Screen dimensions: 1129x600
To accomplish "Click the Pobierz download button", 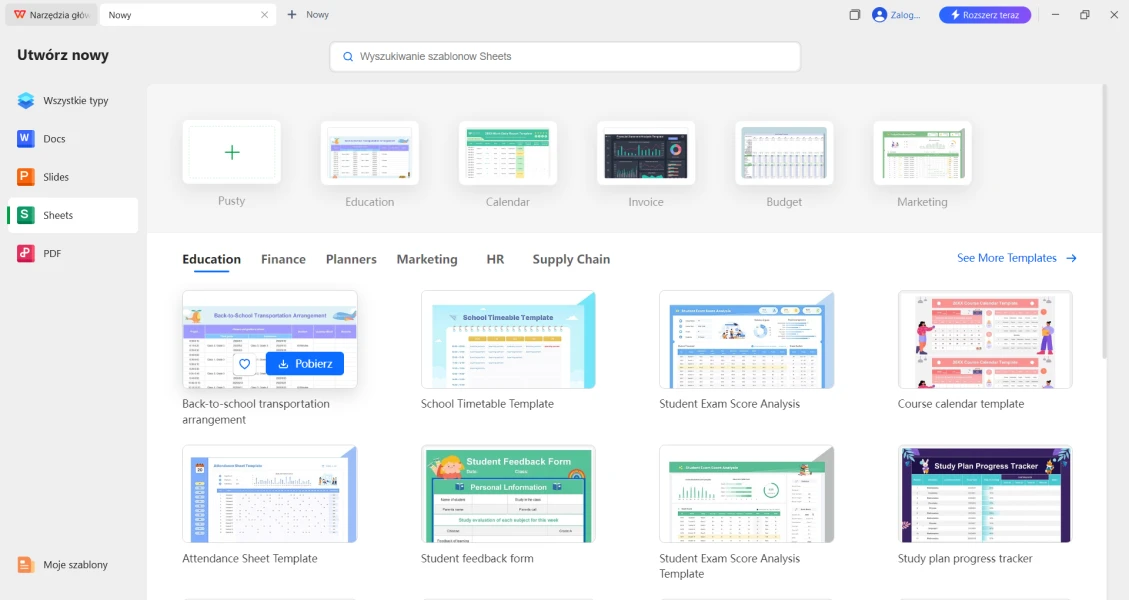I will coord(305,364).
